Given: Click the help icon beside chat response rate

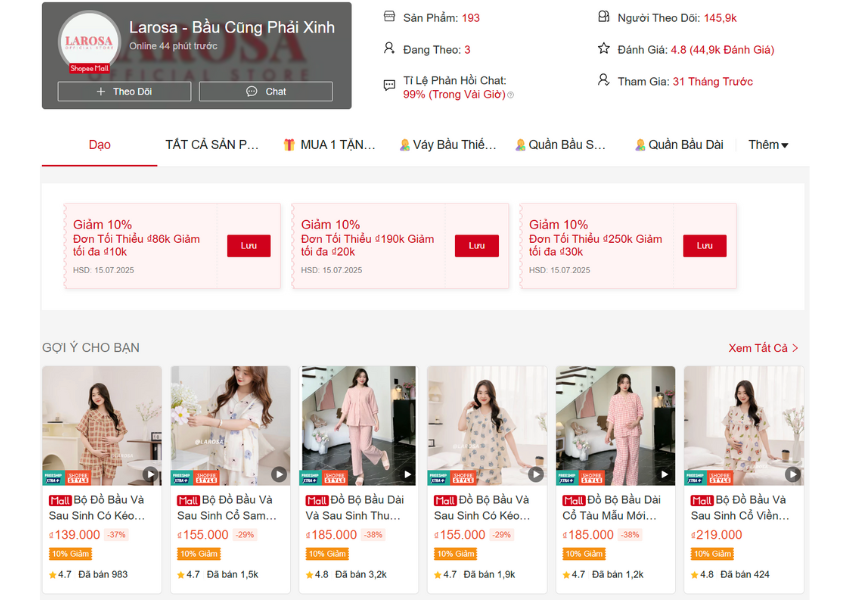Looking at the screenshot, I should (510, 95).
